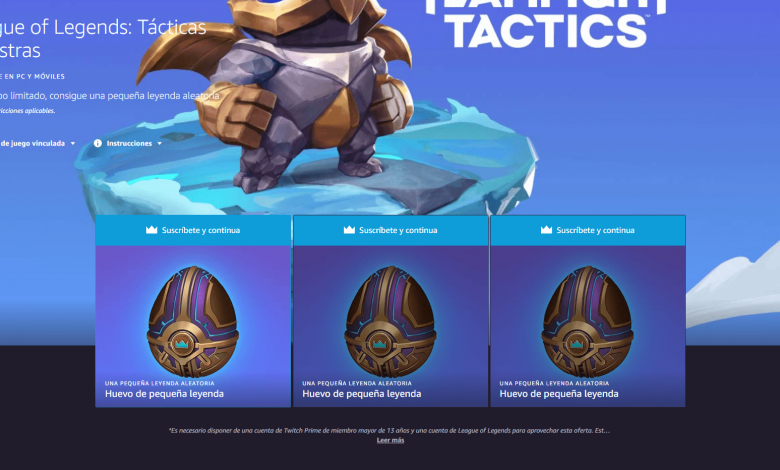Click the Teamfight Tactics logo
Viewport: 780px width, 470px height.
tap(546, 24)
